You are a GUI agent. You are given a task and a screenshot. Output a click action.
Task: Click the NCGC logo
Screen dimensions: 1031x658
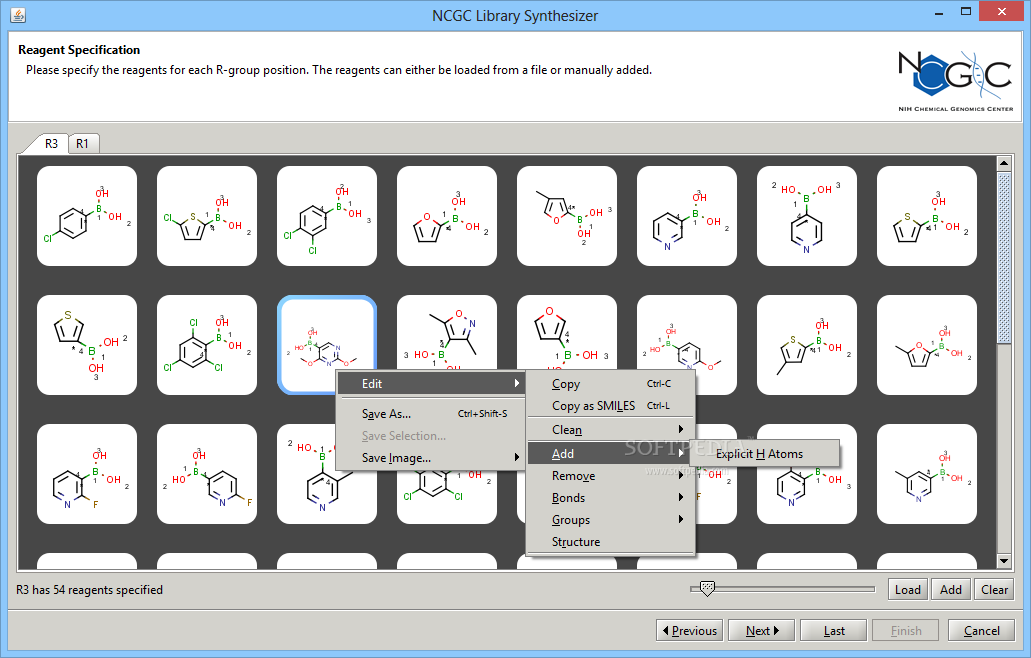click(x=955, y=80)
